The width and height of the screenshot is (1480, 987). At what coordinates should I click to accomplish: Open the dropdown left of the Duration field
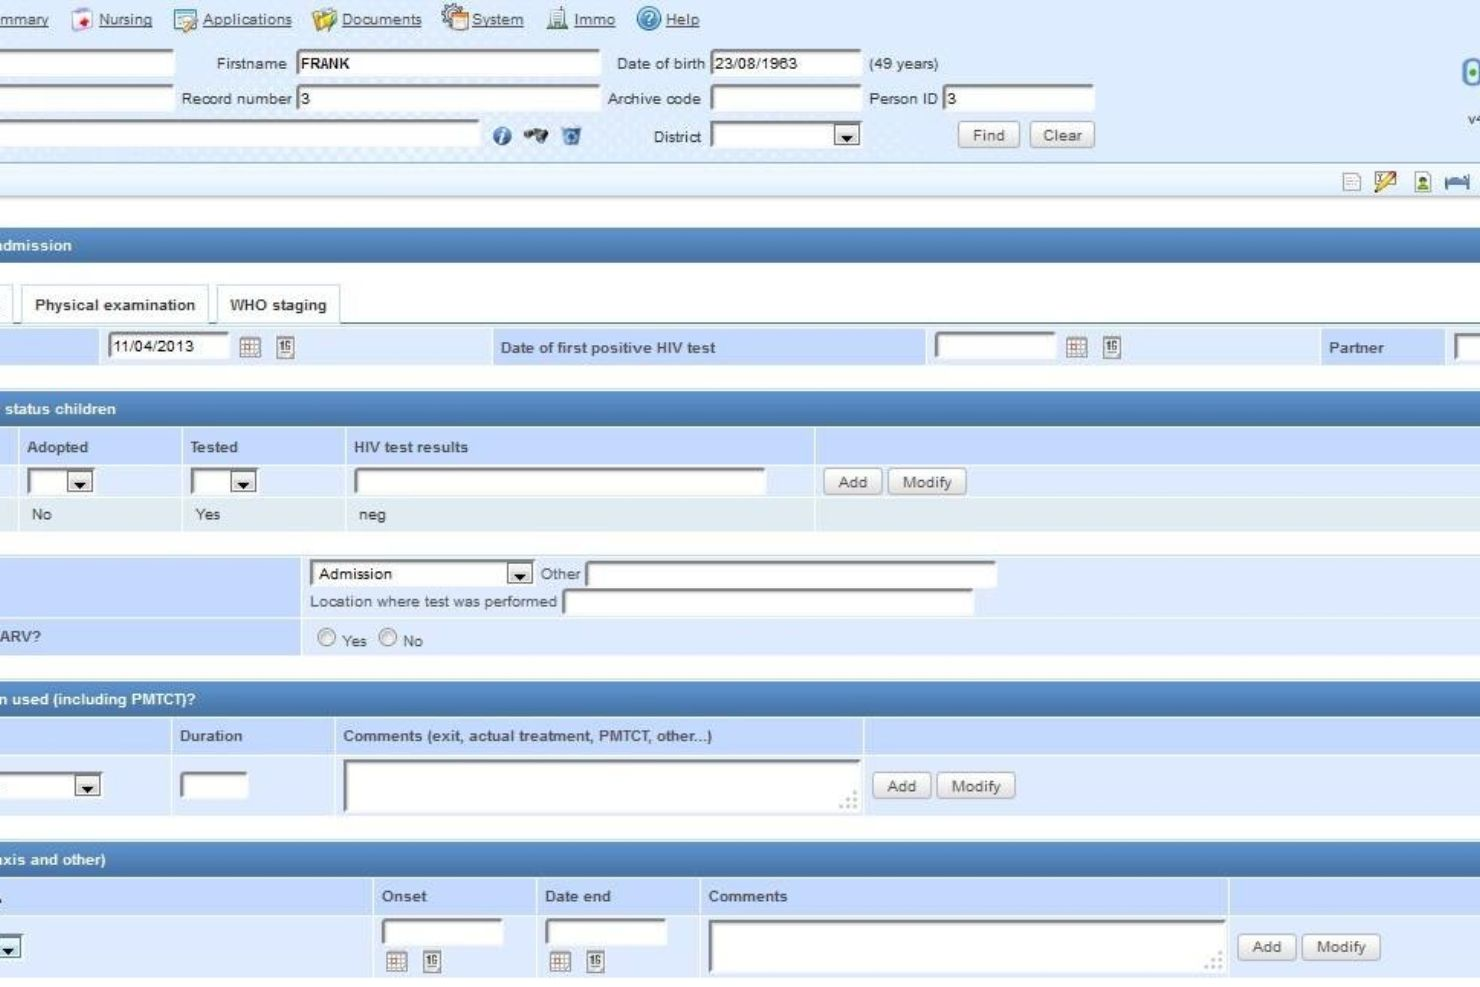coord(88,786)
